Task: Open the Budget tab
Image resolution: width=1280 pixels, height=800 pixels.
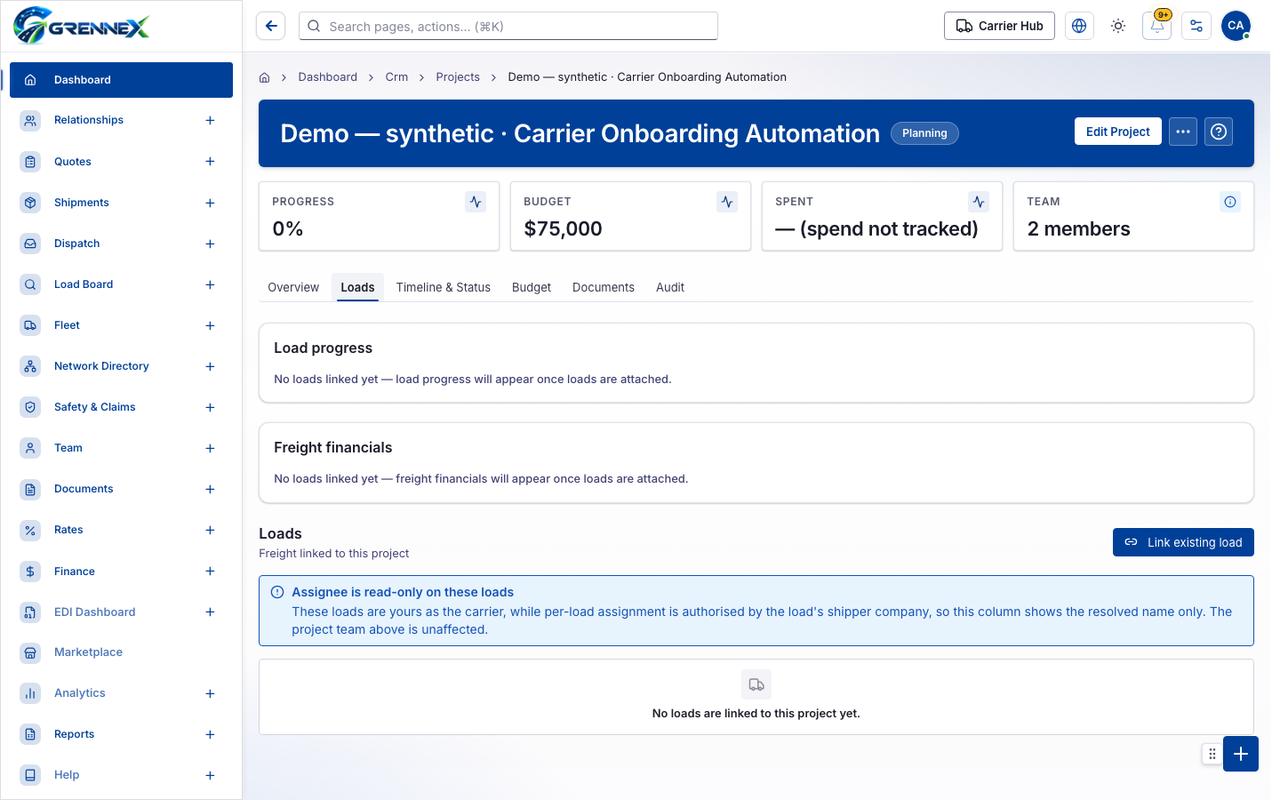Action: point(531,287)
